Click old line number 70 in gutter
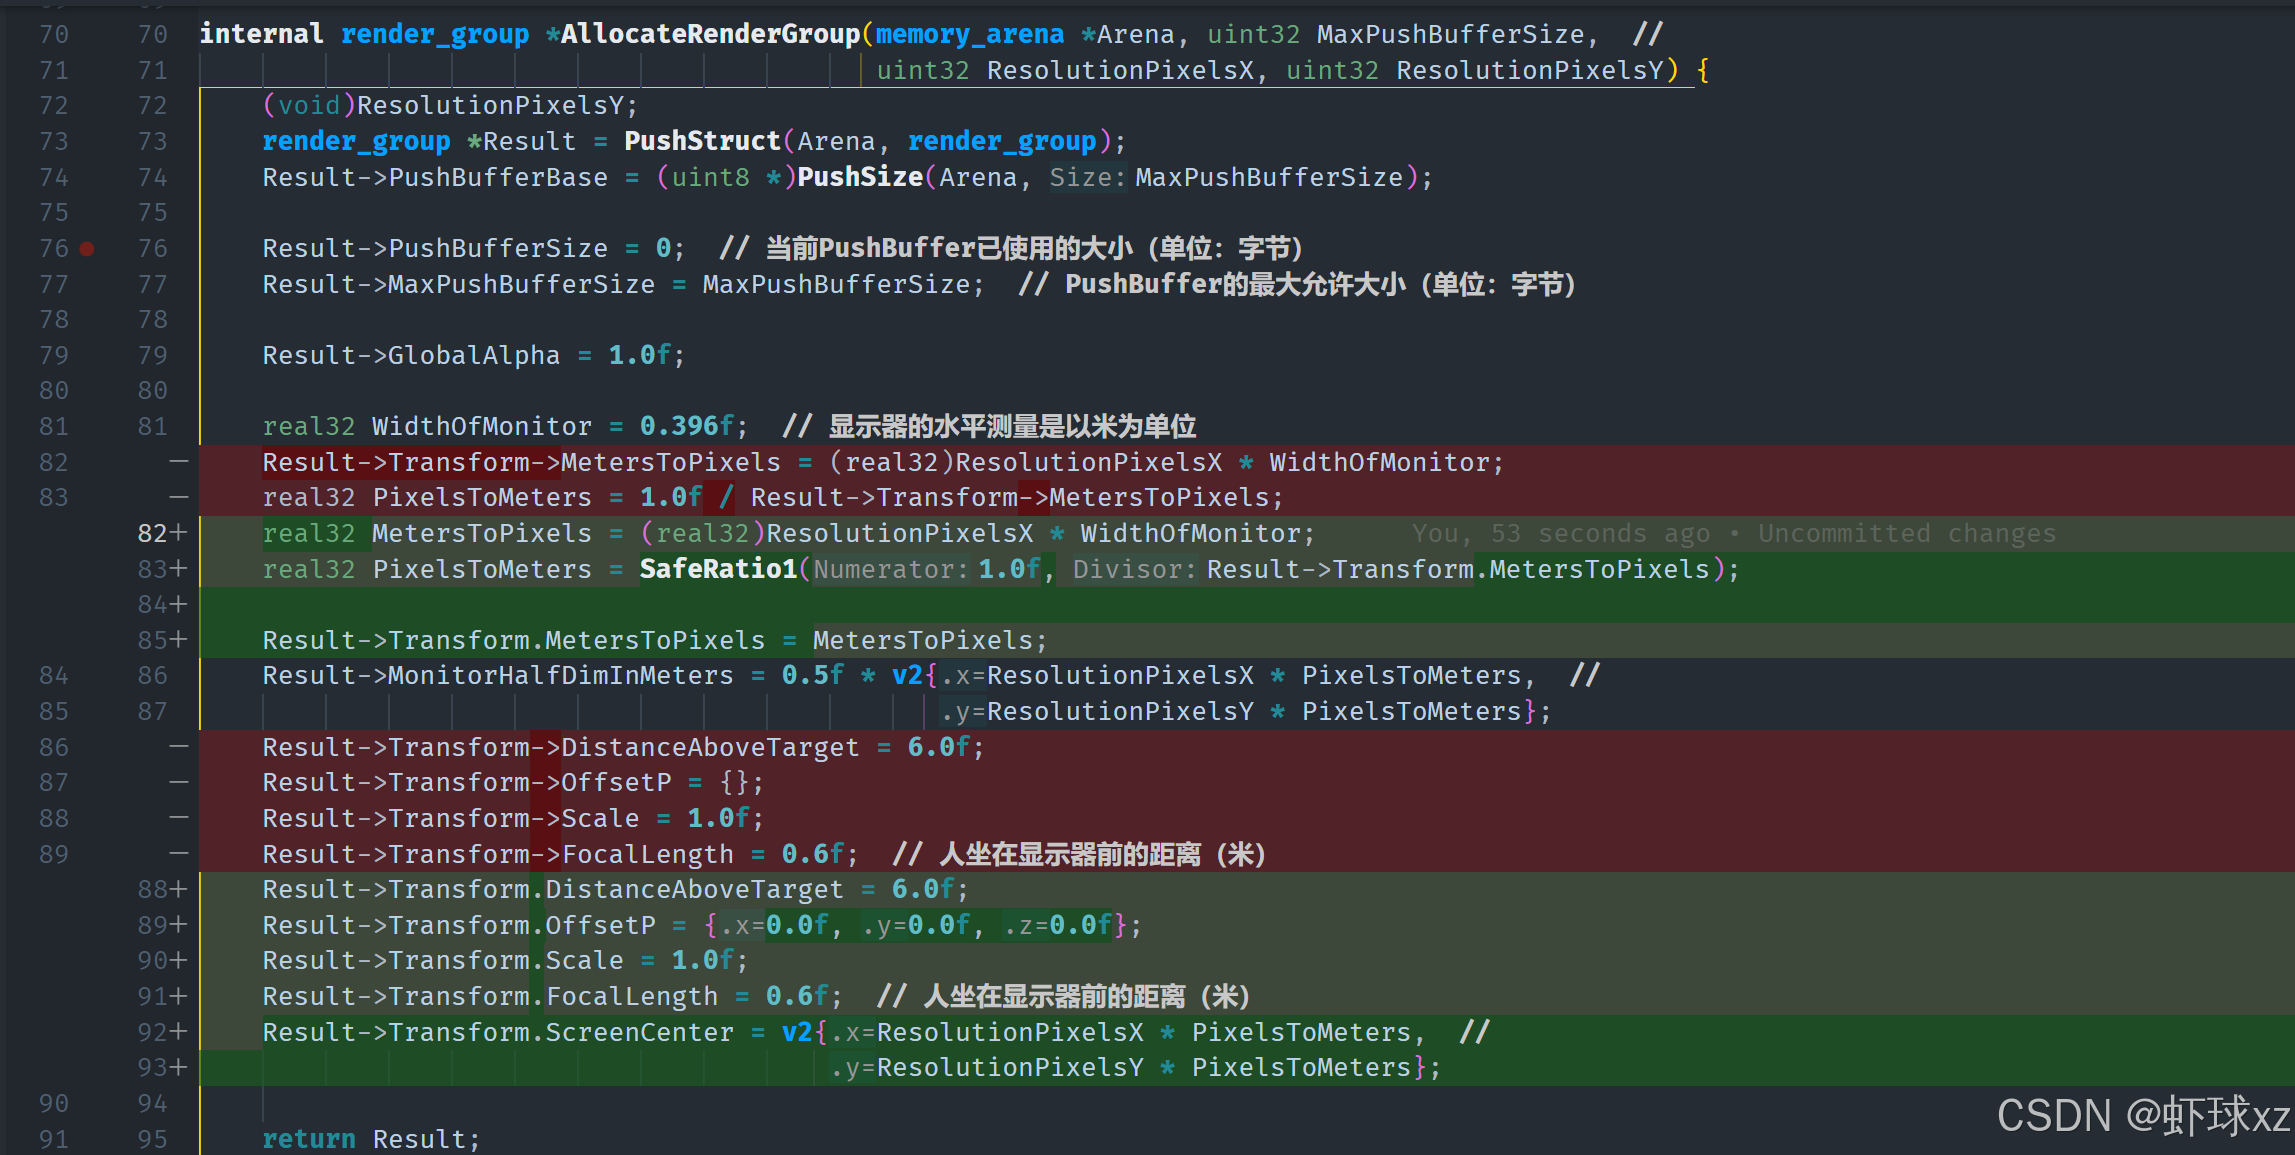2295x1155 pixels. 54,34
